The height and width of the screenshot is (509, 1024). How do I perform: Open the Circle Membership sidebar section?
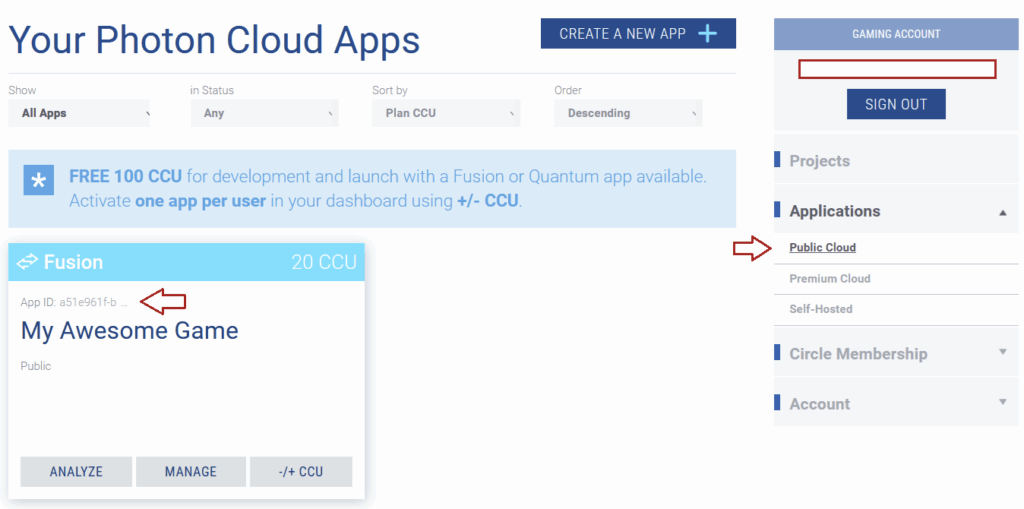pyautogui.click(x=896, y=353)
